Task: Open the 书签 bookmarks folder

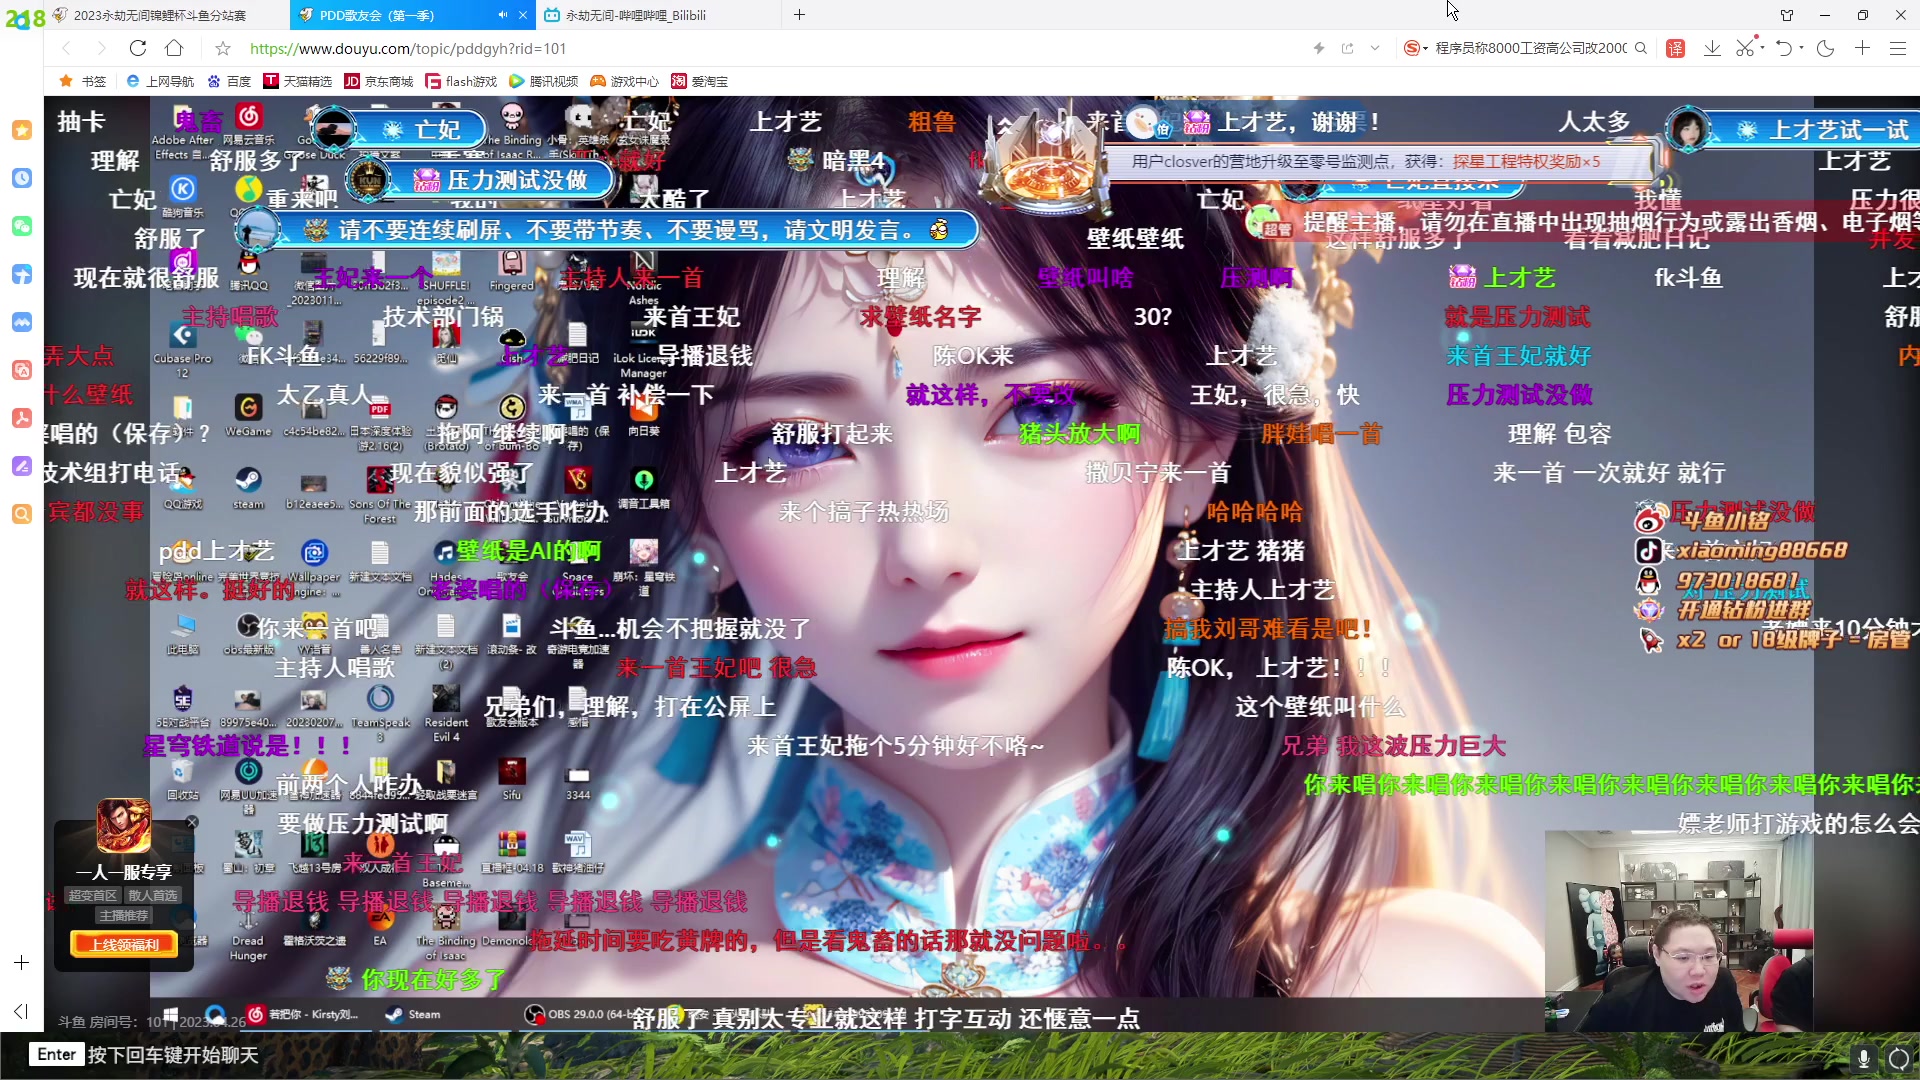Action: [x=83, y=81]
